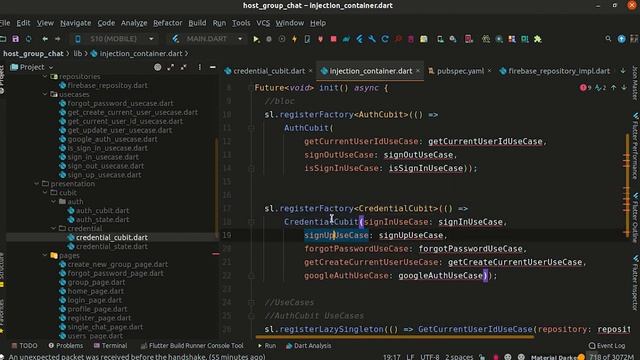This screenshot has height=360, width=640.
Task: Click the 2 spaces indent indicator
Action: pyautogui.click(x=459, y=357)
